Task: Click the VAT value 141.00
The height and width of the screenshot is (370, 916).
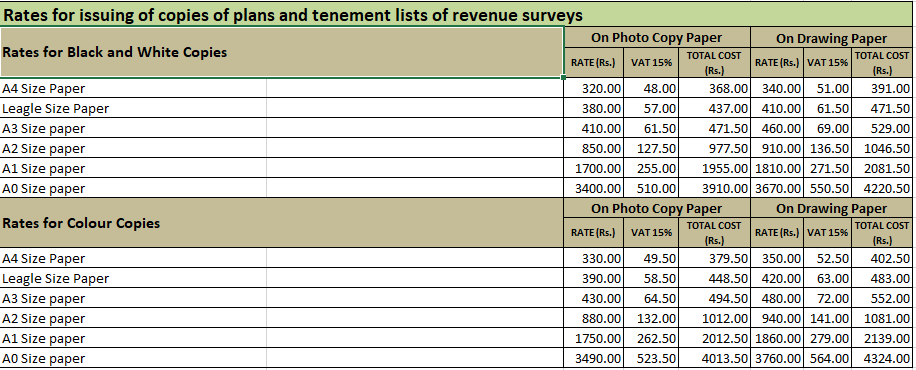Action: [828, 319]
